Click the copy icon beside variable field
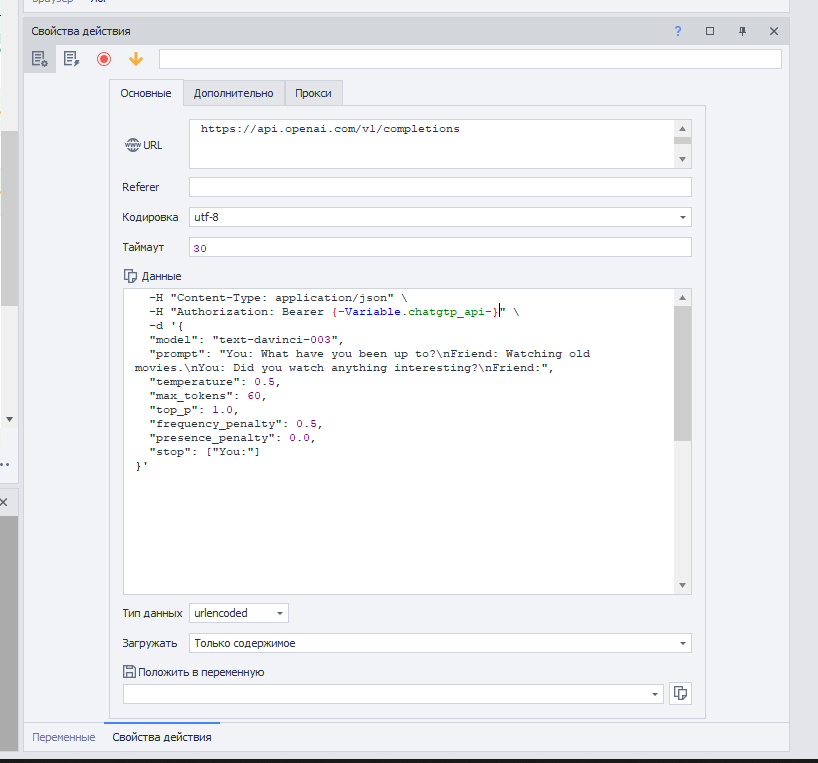This screenshot has width=818, height=763. tap(680, 693)
